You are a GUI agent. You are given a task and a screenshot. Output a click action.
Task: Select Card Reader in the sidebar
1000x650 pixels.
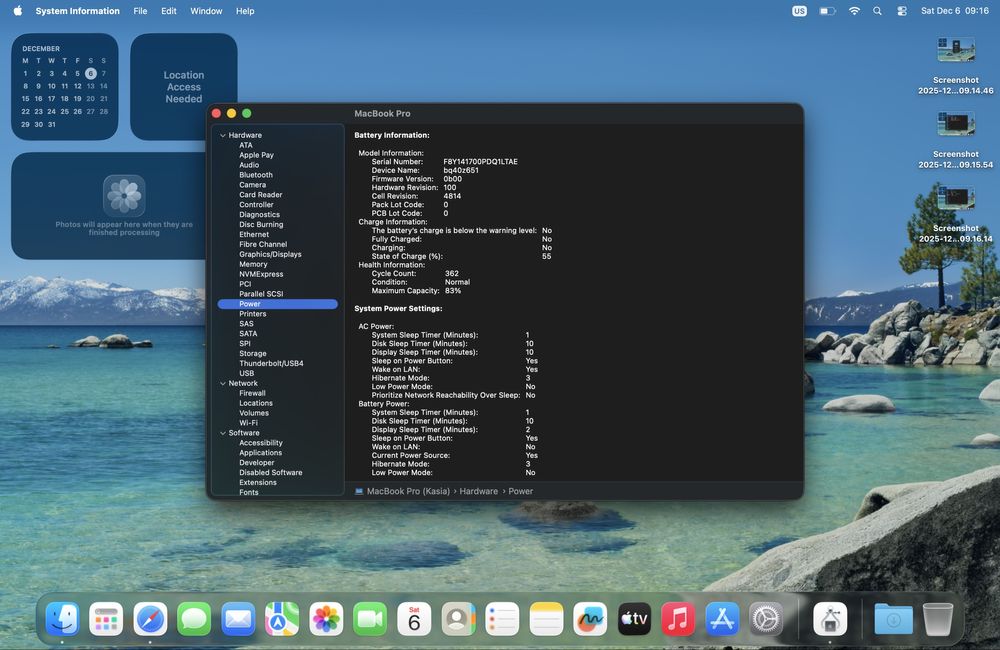260,195
